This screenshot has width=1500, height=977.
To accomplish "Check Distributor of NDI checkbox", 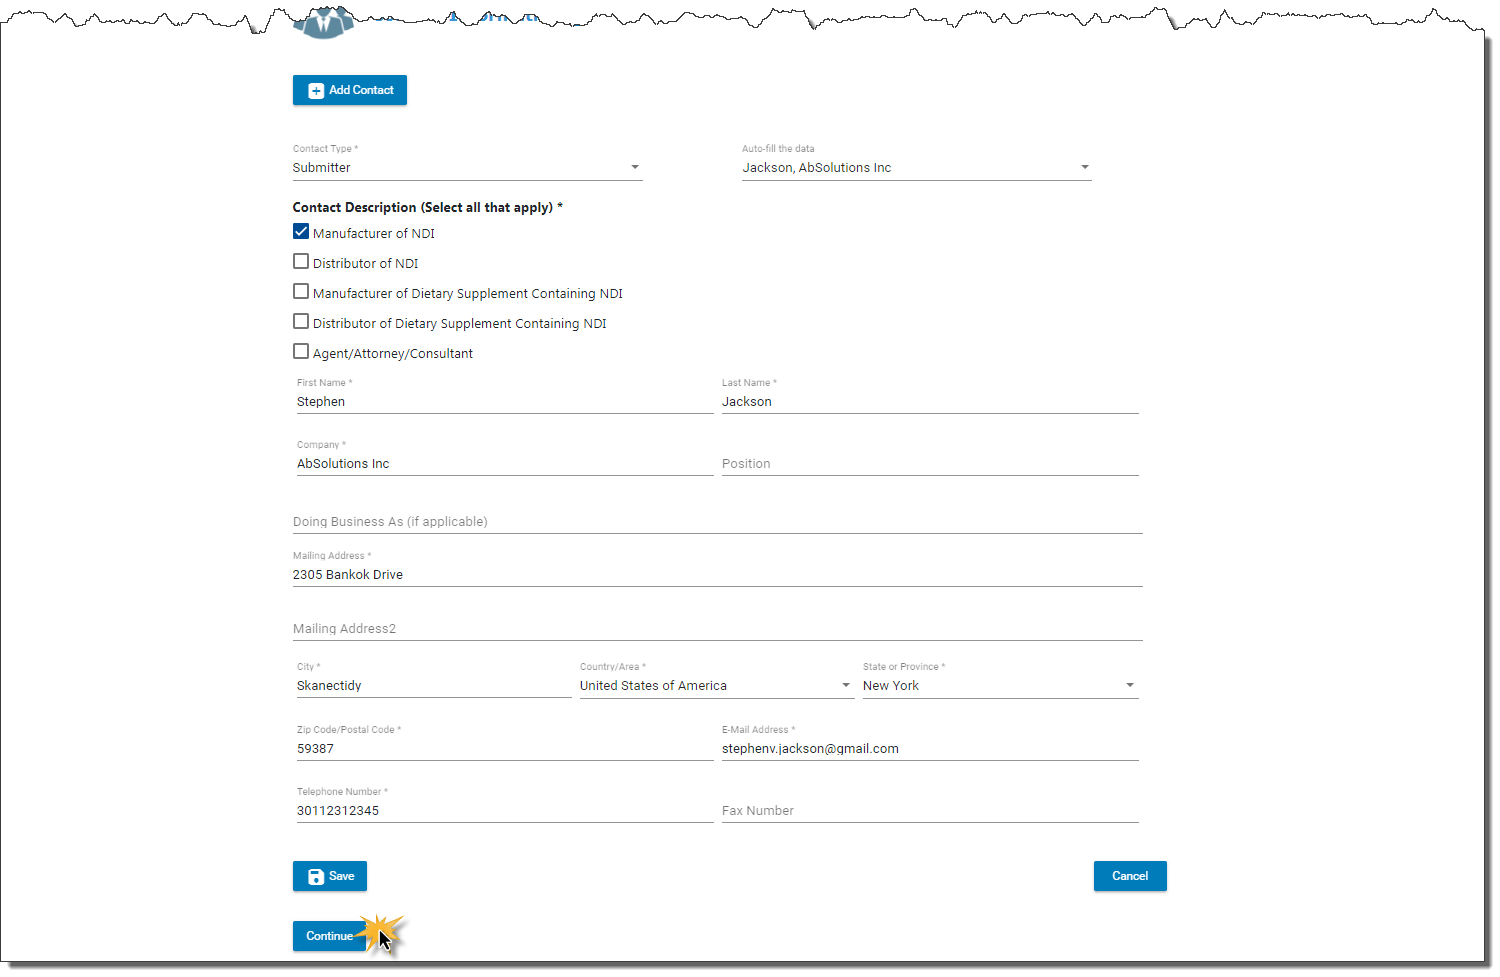I will click(301, 262).
